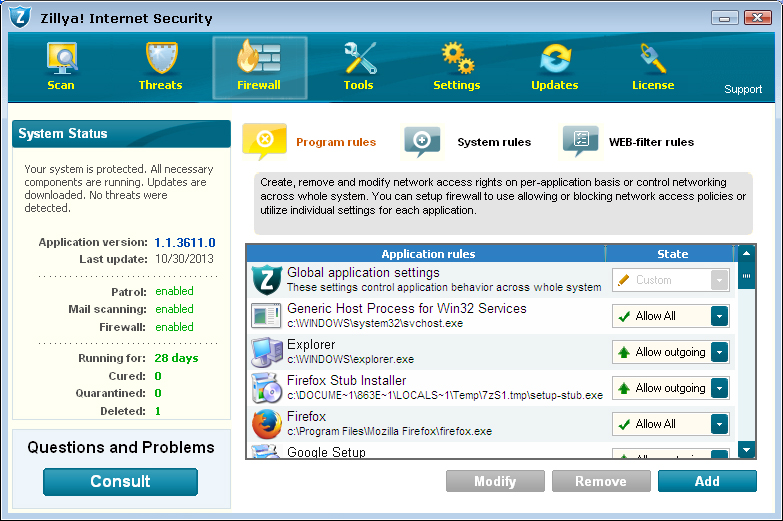This screenshot has height=521, width=783.
Task: Click the Program rules yellow bubble icon
Action: pos(265,141)
